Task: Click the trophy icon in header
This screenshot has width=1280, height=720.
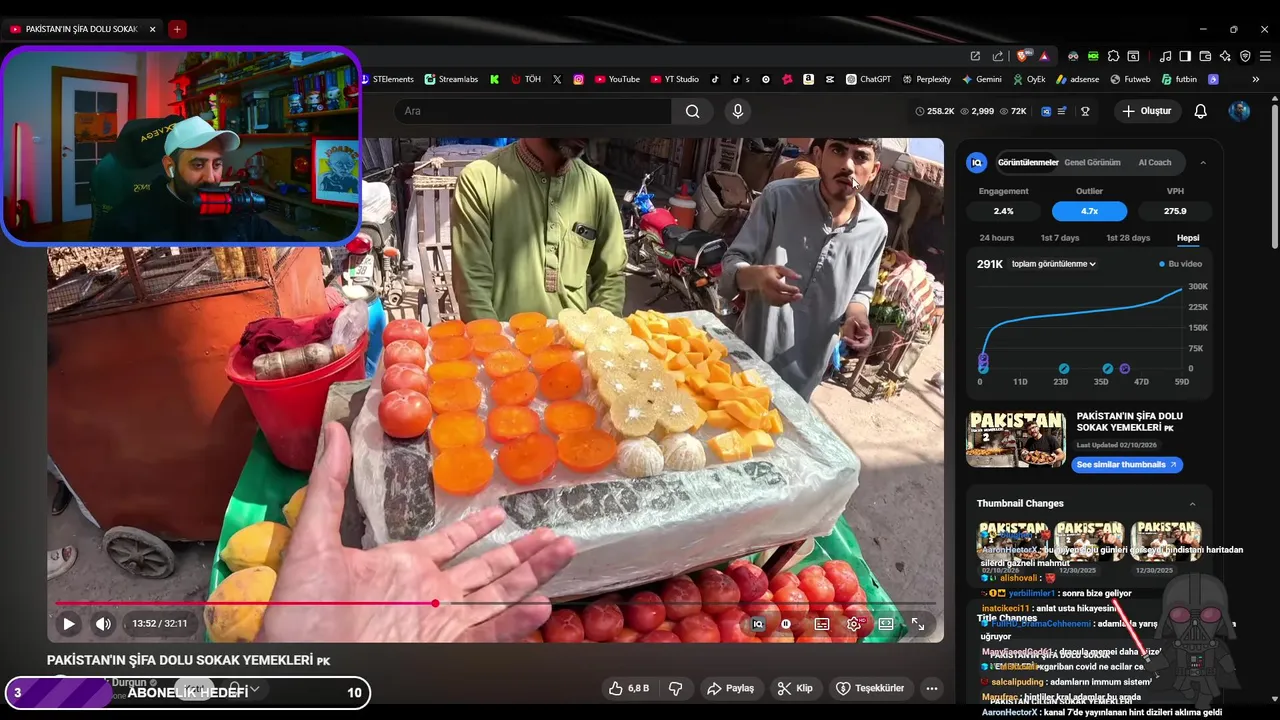Action: click(1085, 111)
